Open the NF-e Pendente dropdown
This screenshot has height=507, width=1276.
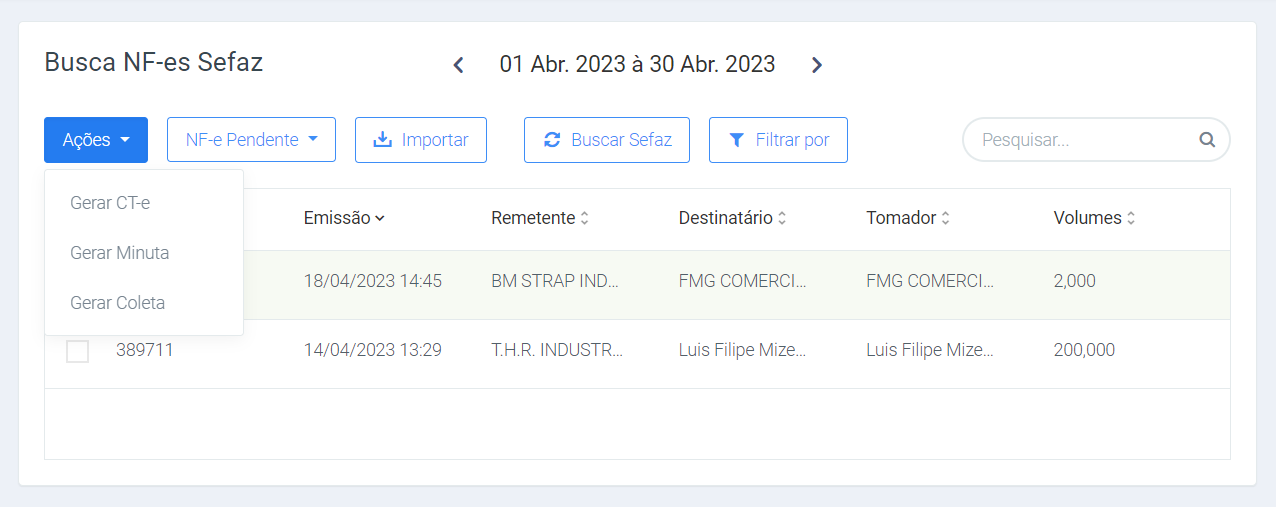pyautogui.click(x=251, y=140)
